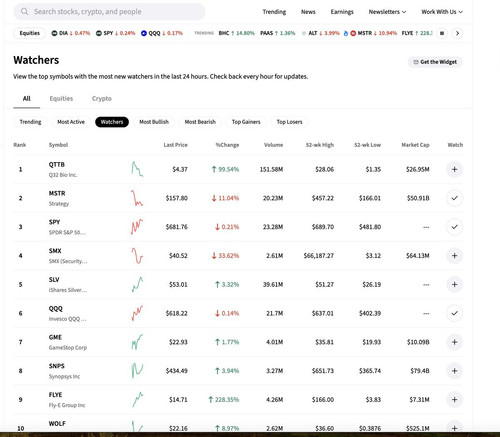Sort by %Change column header
Viewport: 500px width, 437px height.
(x=227, y=145)
